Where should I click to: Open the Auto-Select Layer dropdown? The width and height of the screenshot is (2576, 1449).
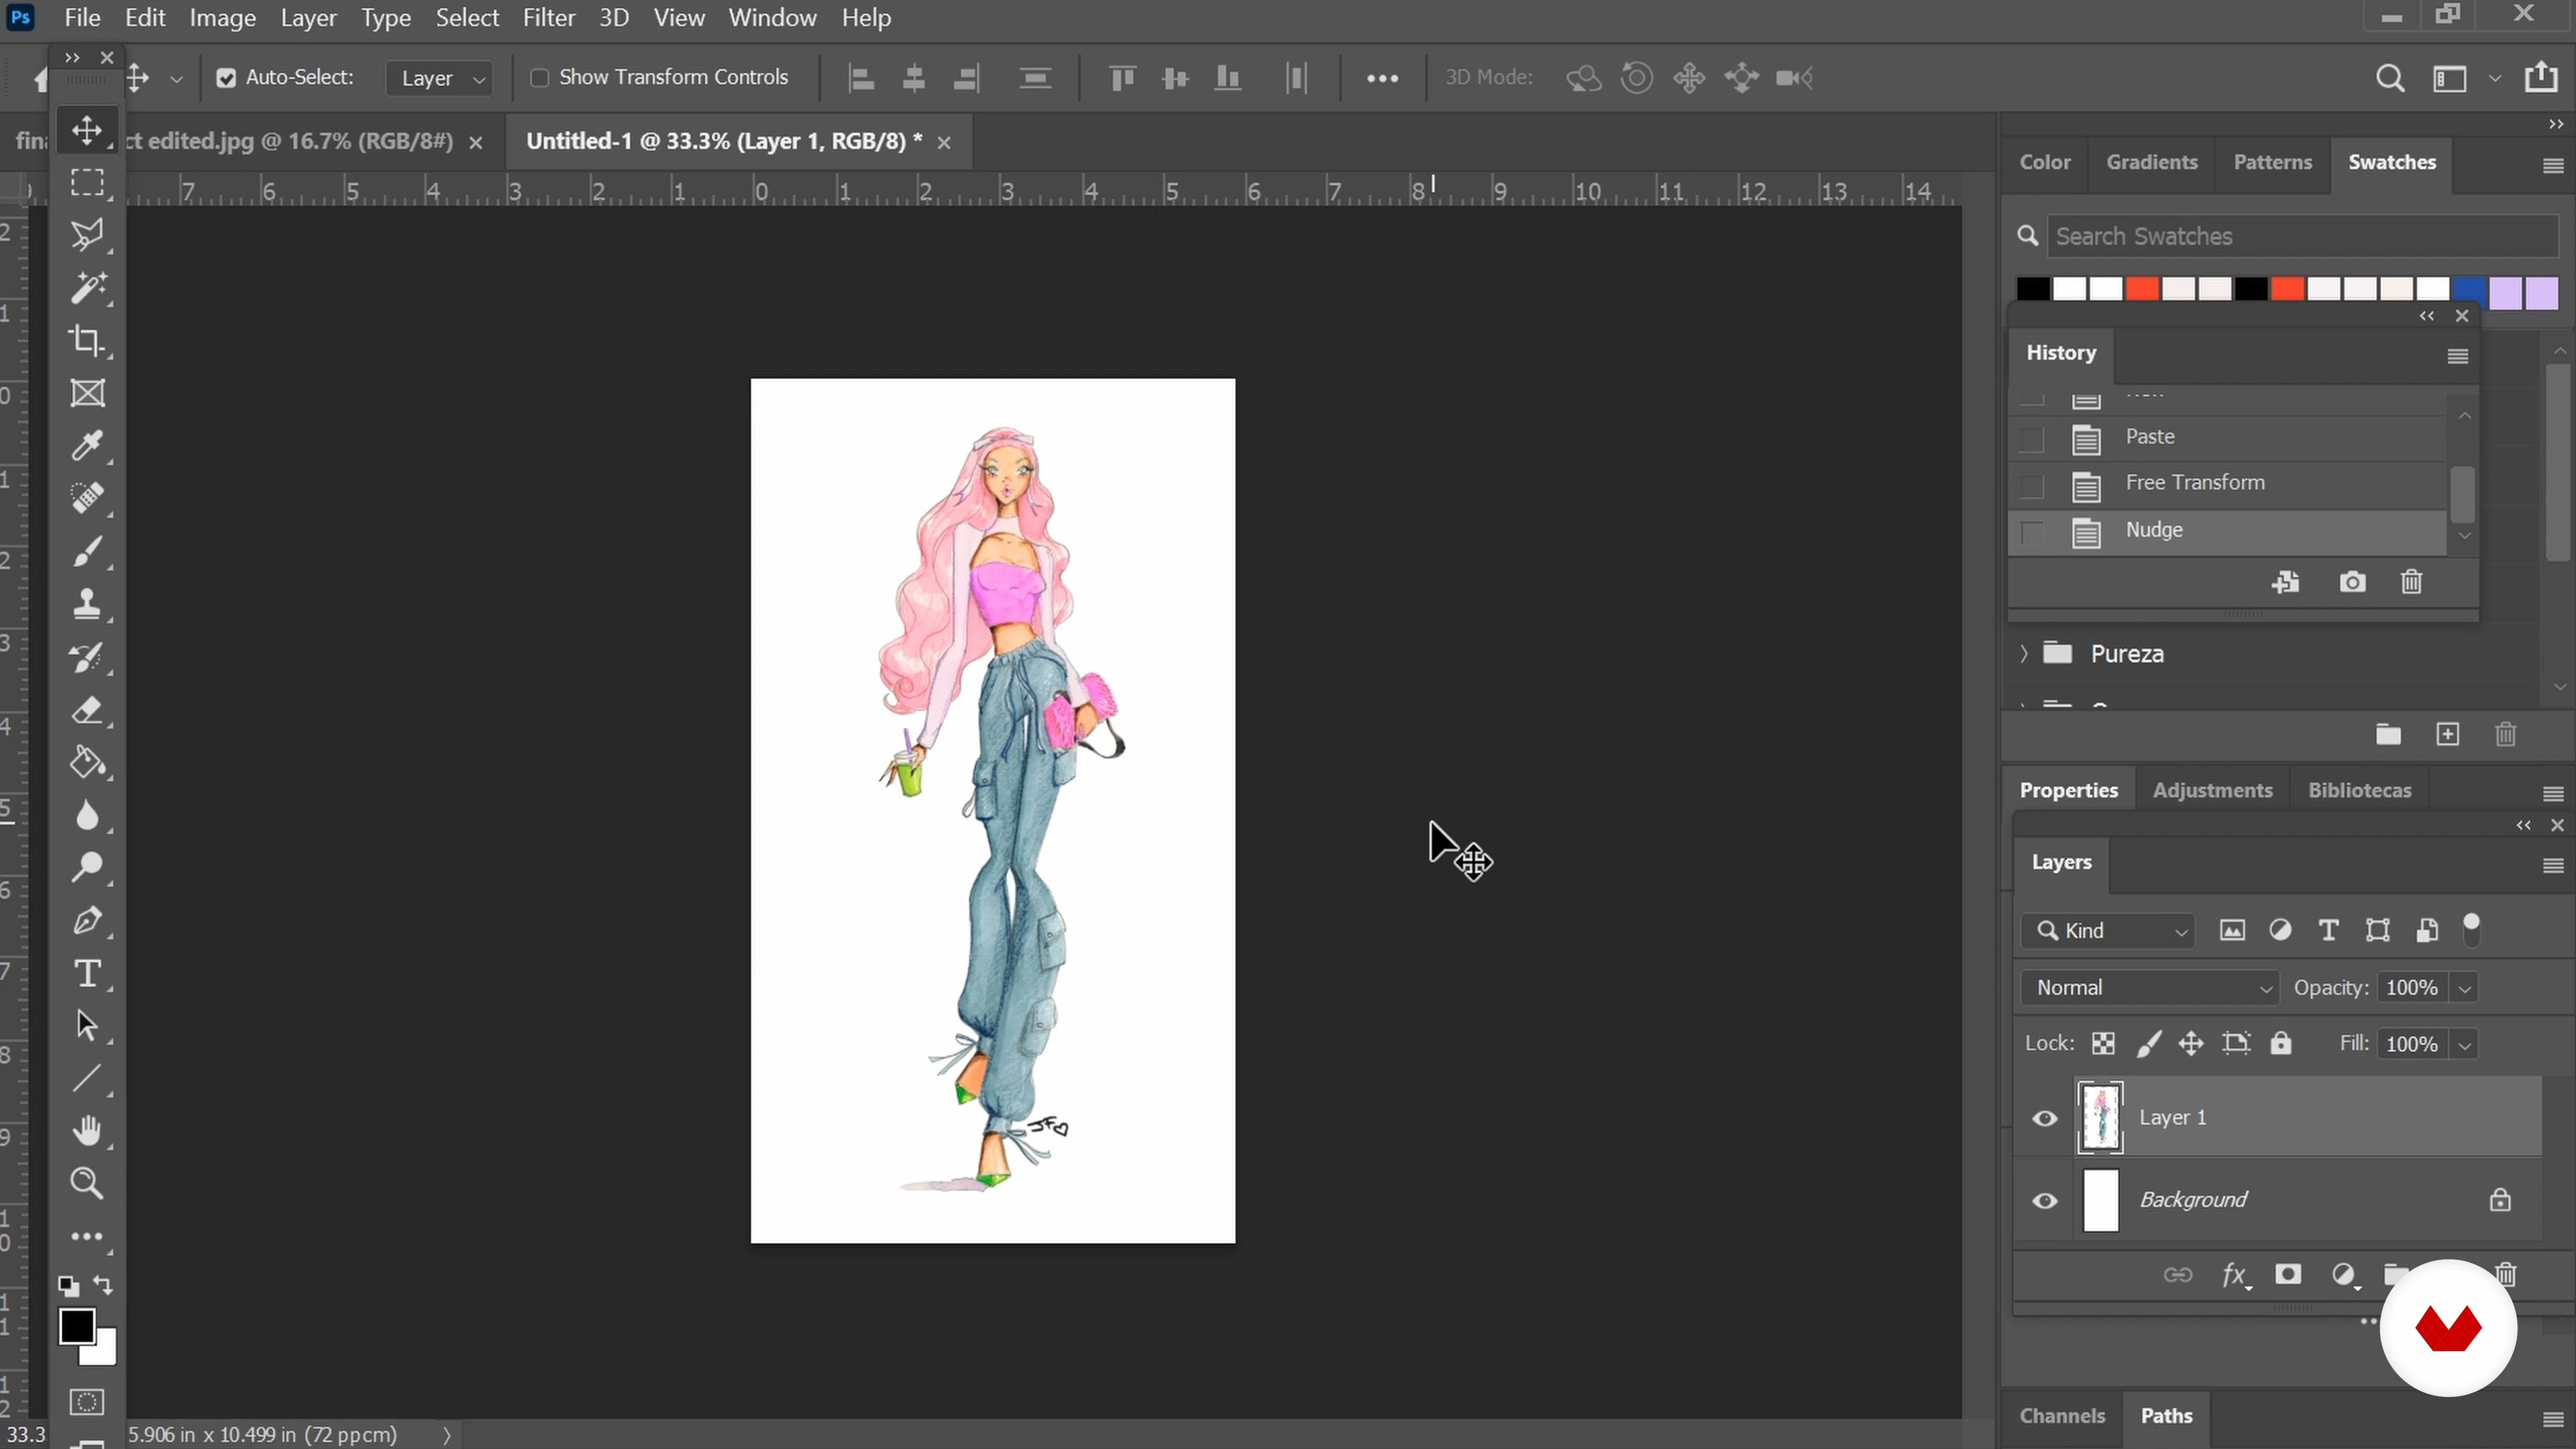[x=440, y=78]
